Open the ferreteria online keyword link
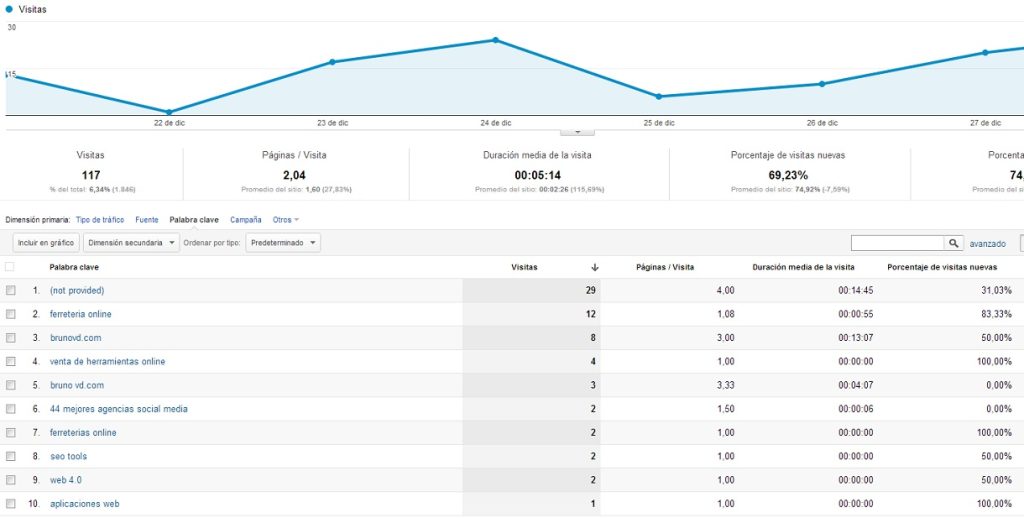Screen dimensions: 1024x518 tap(80, 314)
